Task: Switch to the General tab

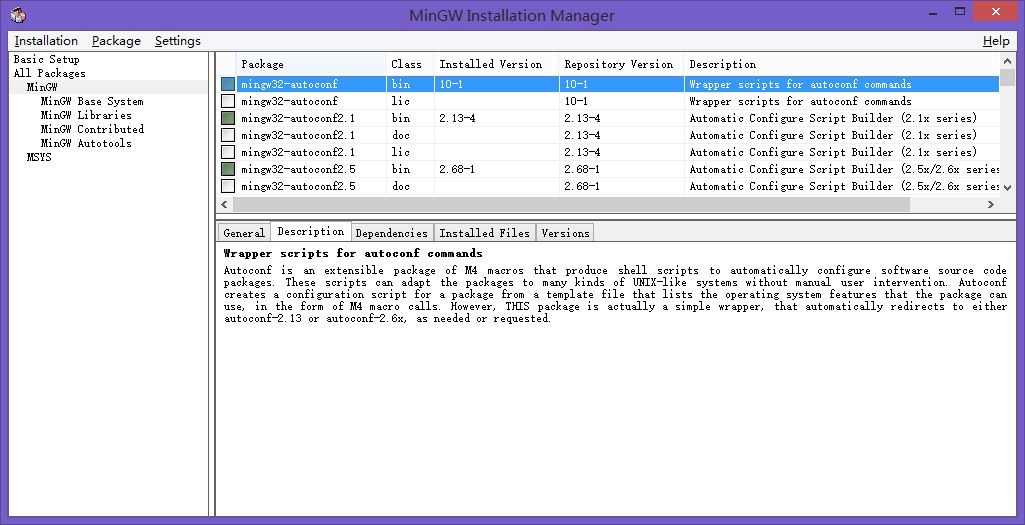Action: [x=243, y=233]
